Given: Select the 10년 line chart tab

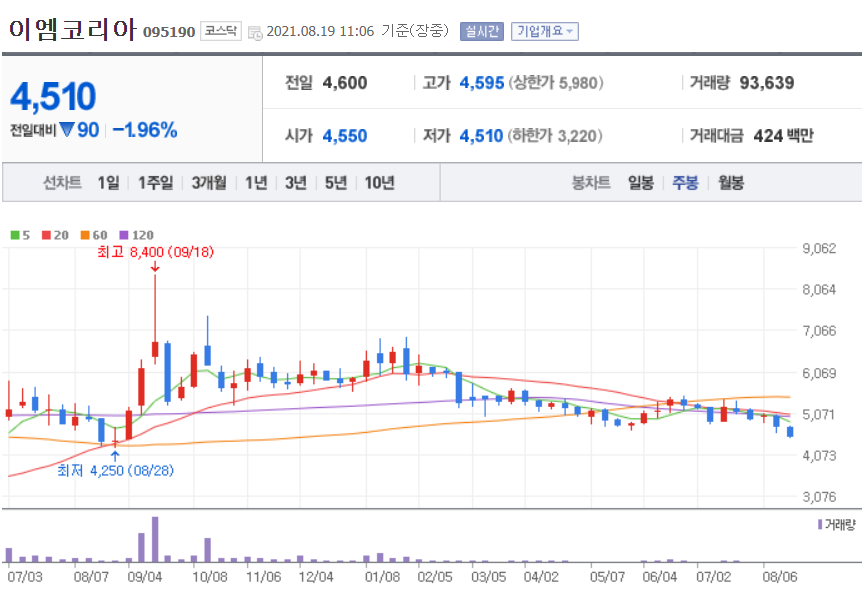Looking at the screenshot, I should pos(380,183).
